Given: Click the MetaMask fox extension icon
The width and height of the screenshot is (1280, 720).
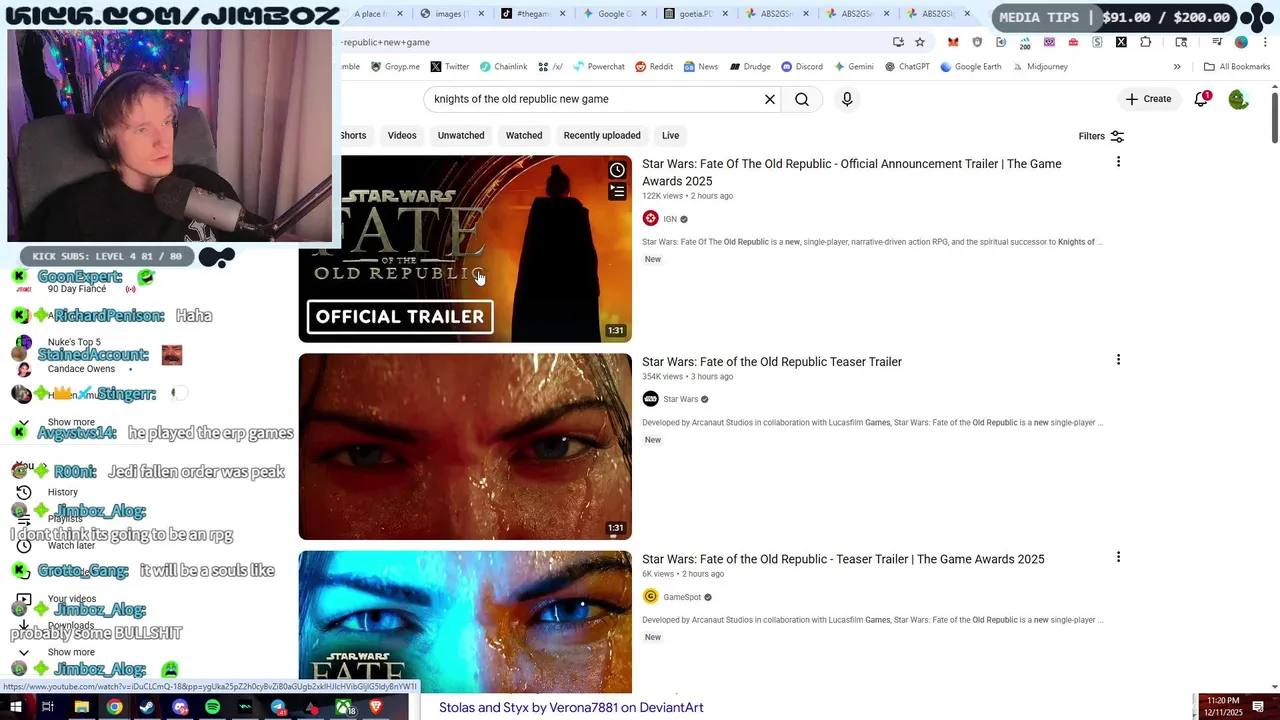Looking at the screenshot, I should pyautogui.click(x=953, y=42).
